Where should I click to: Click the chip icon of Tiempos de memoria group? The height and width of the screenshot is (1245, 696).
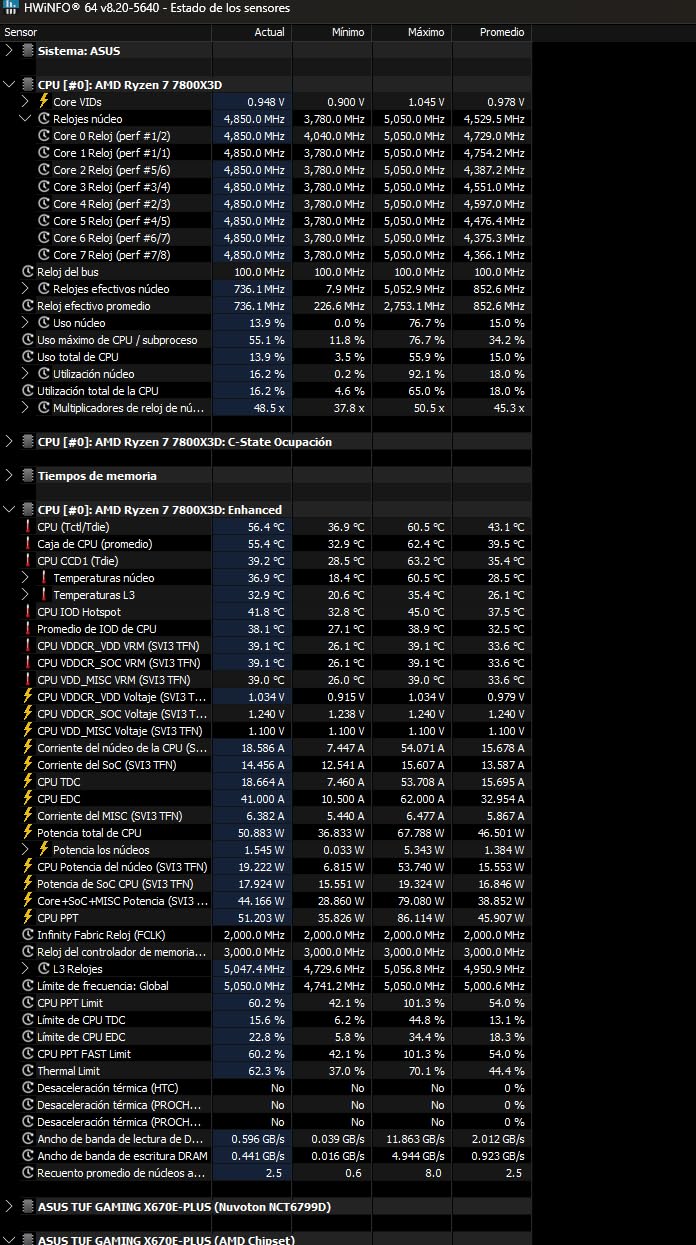click(x=27, y=475)
